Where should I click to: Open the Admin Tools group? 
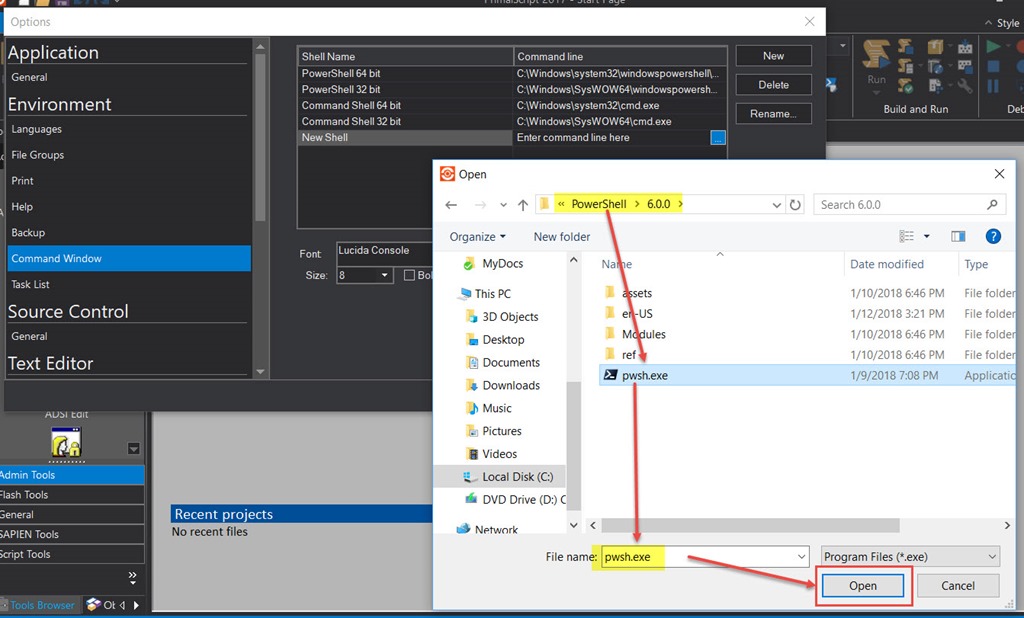point(72,475)
